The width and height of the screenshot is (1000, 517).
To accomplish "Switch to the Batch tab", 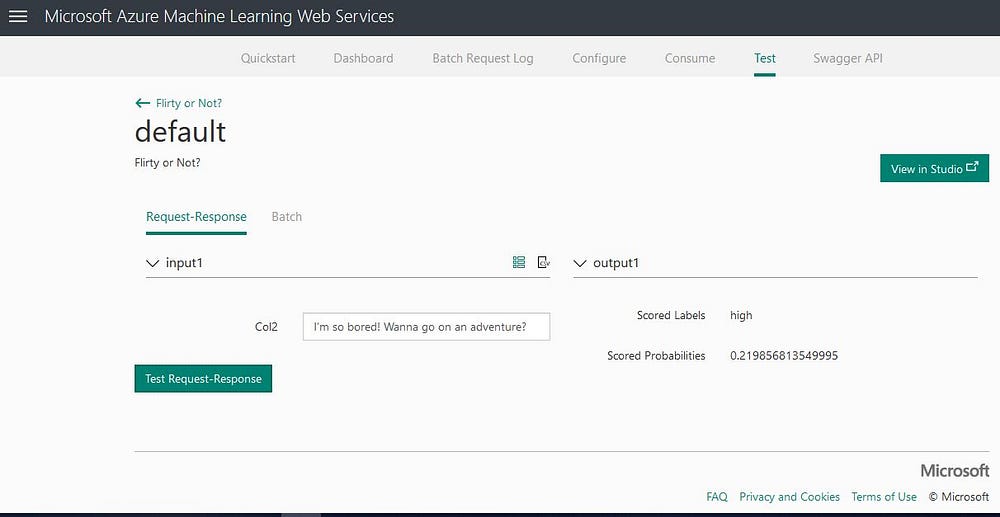I will point(287,217).
